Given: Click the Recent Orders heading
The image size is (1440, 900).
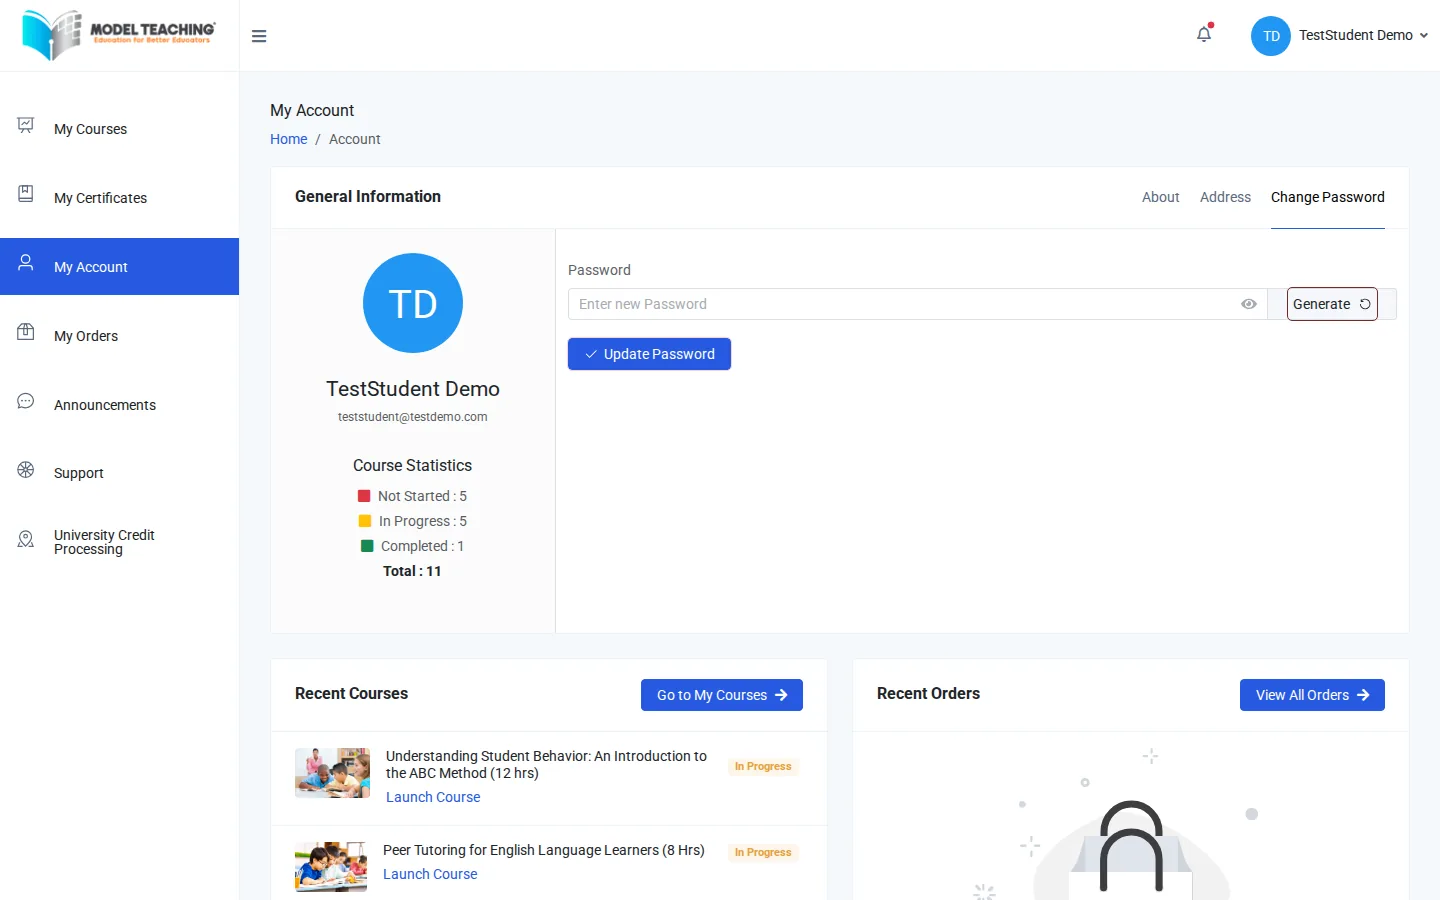Looking at the screenshot, I should [928, 693].
